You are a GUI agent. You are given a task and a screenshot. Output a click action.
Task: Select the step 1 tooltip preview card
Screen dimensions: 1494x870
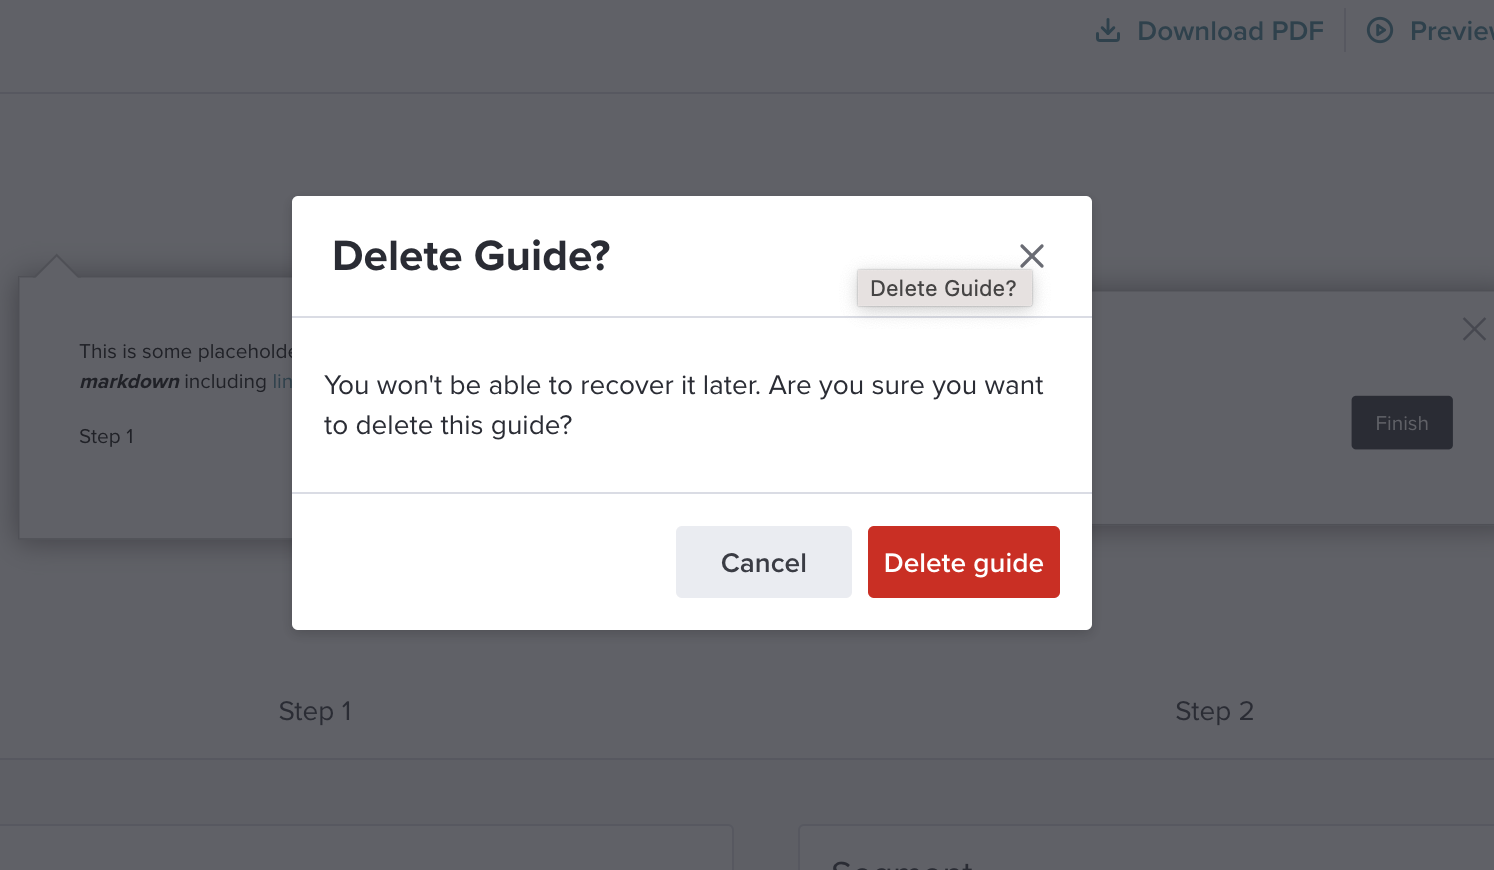pos(156,408)
